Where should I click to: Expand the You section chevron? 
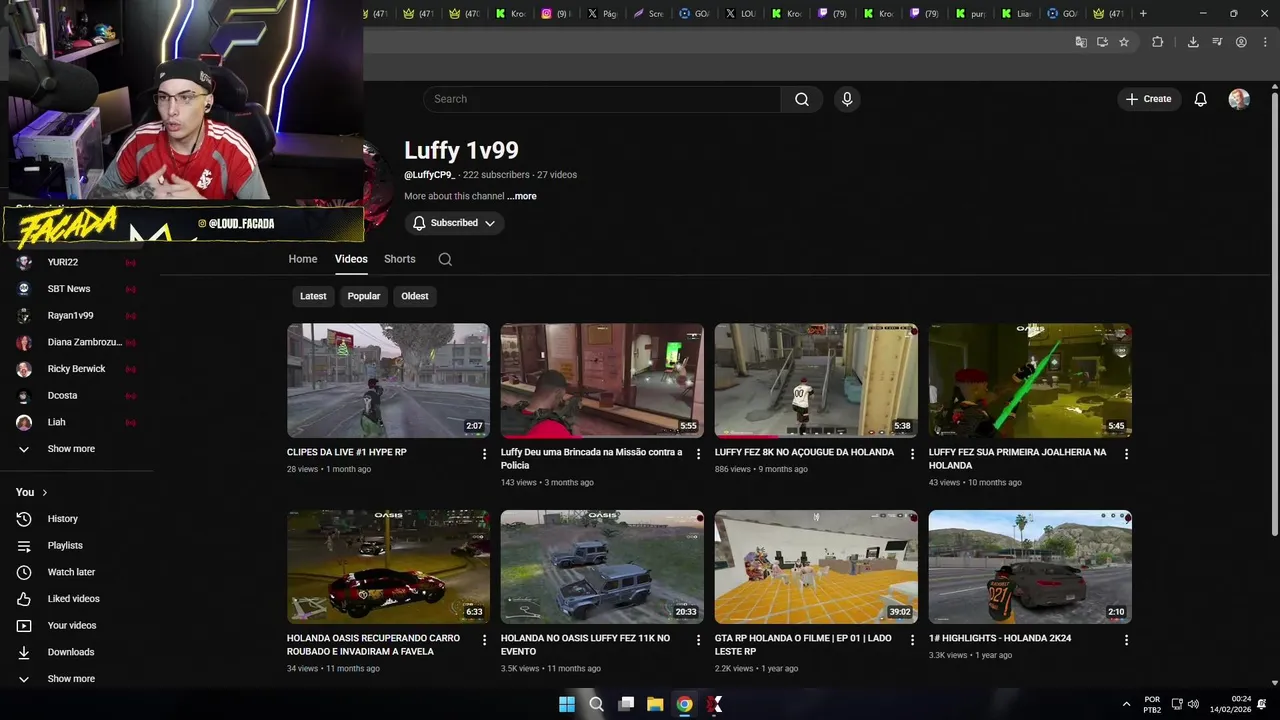click(44, 492)
